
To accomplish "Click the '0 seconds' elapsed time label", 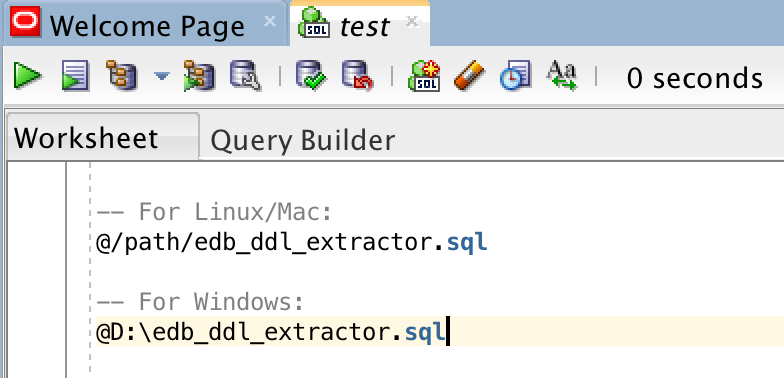I will click(x=694, y=78).
